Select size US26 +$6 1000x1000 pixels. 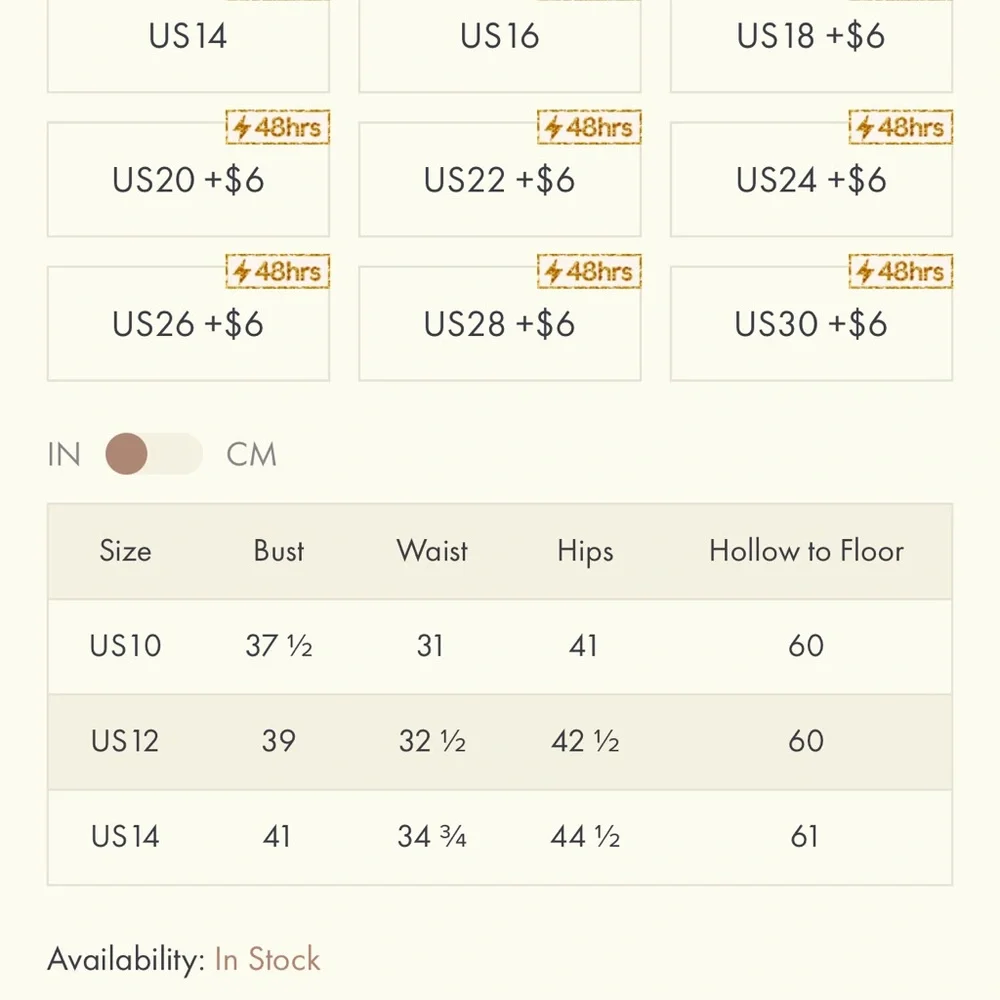(188, 324)
